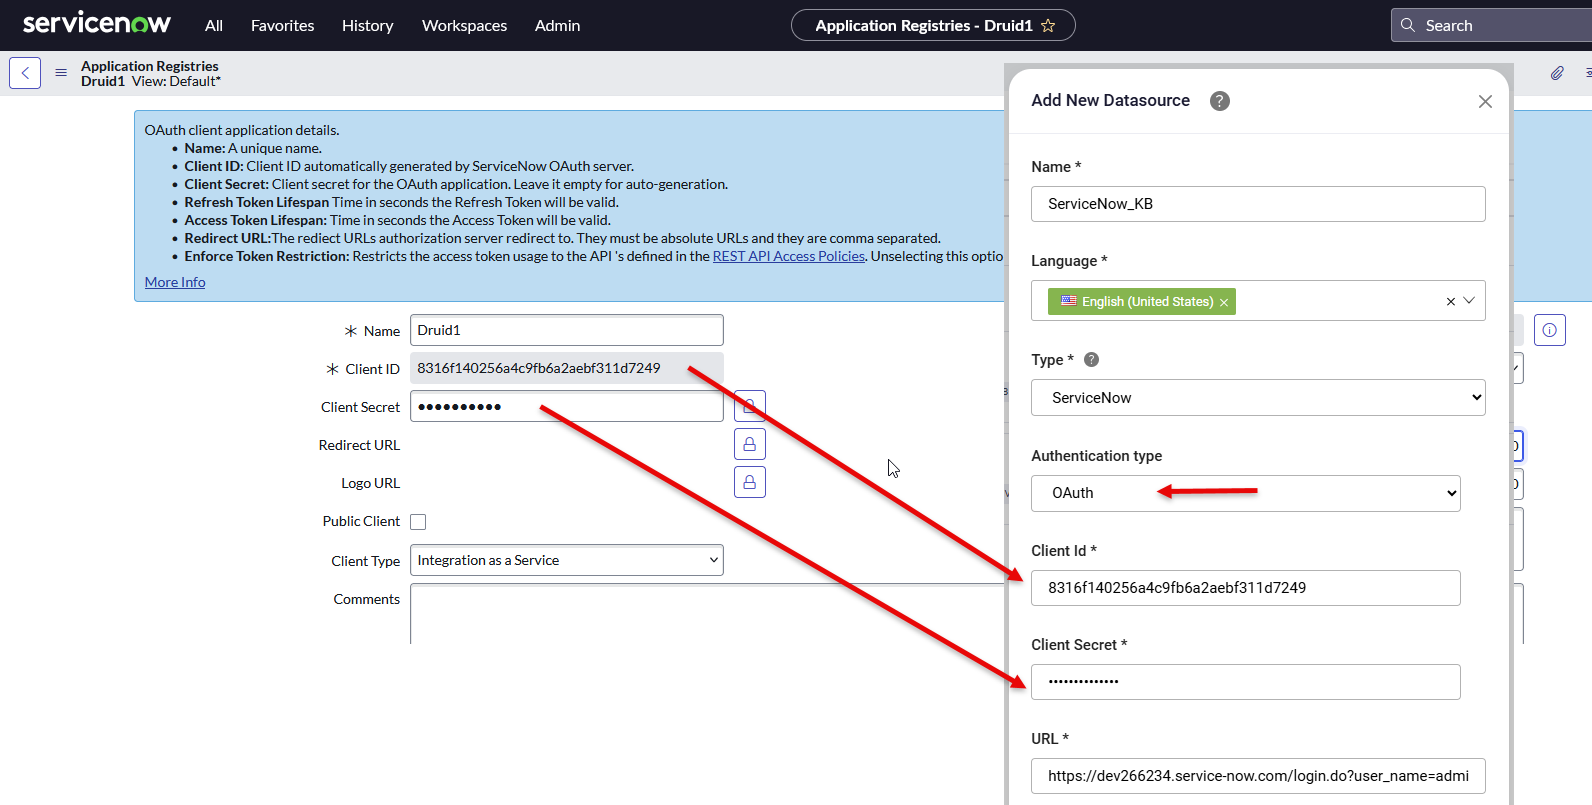The height and width of the screenshot is (805, 1592).
Task: Open the REST API Access Policies link
Action: [788, 256]
